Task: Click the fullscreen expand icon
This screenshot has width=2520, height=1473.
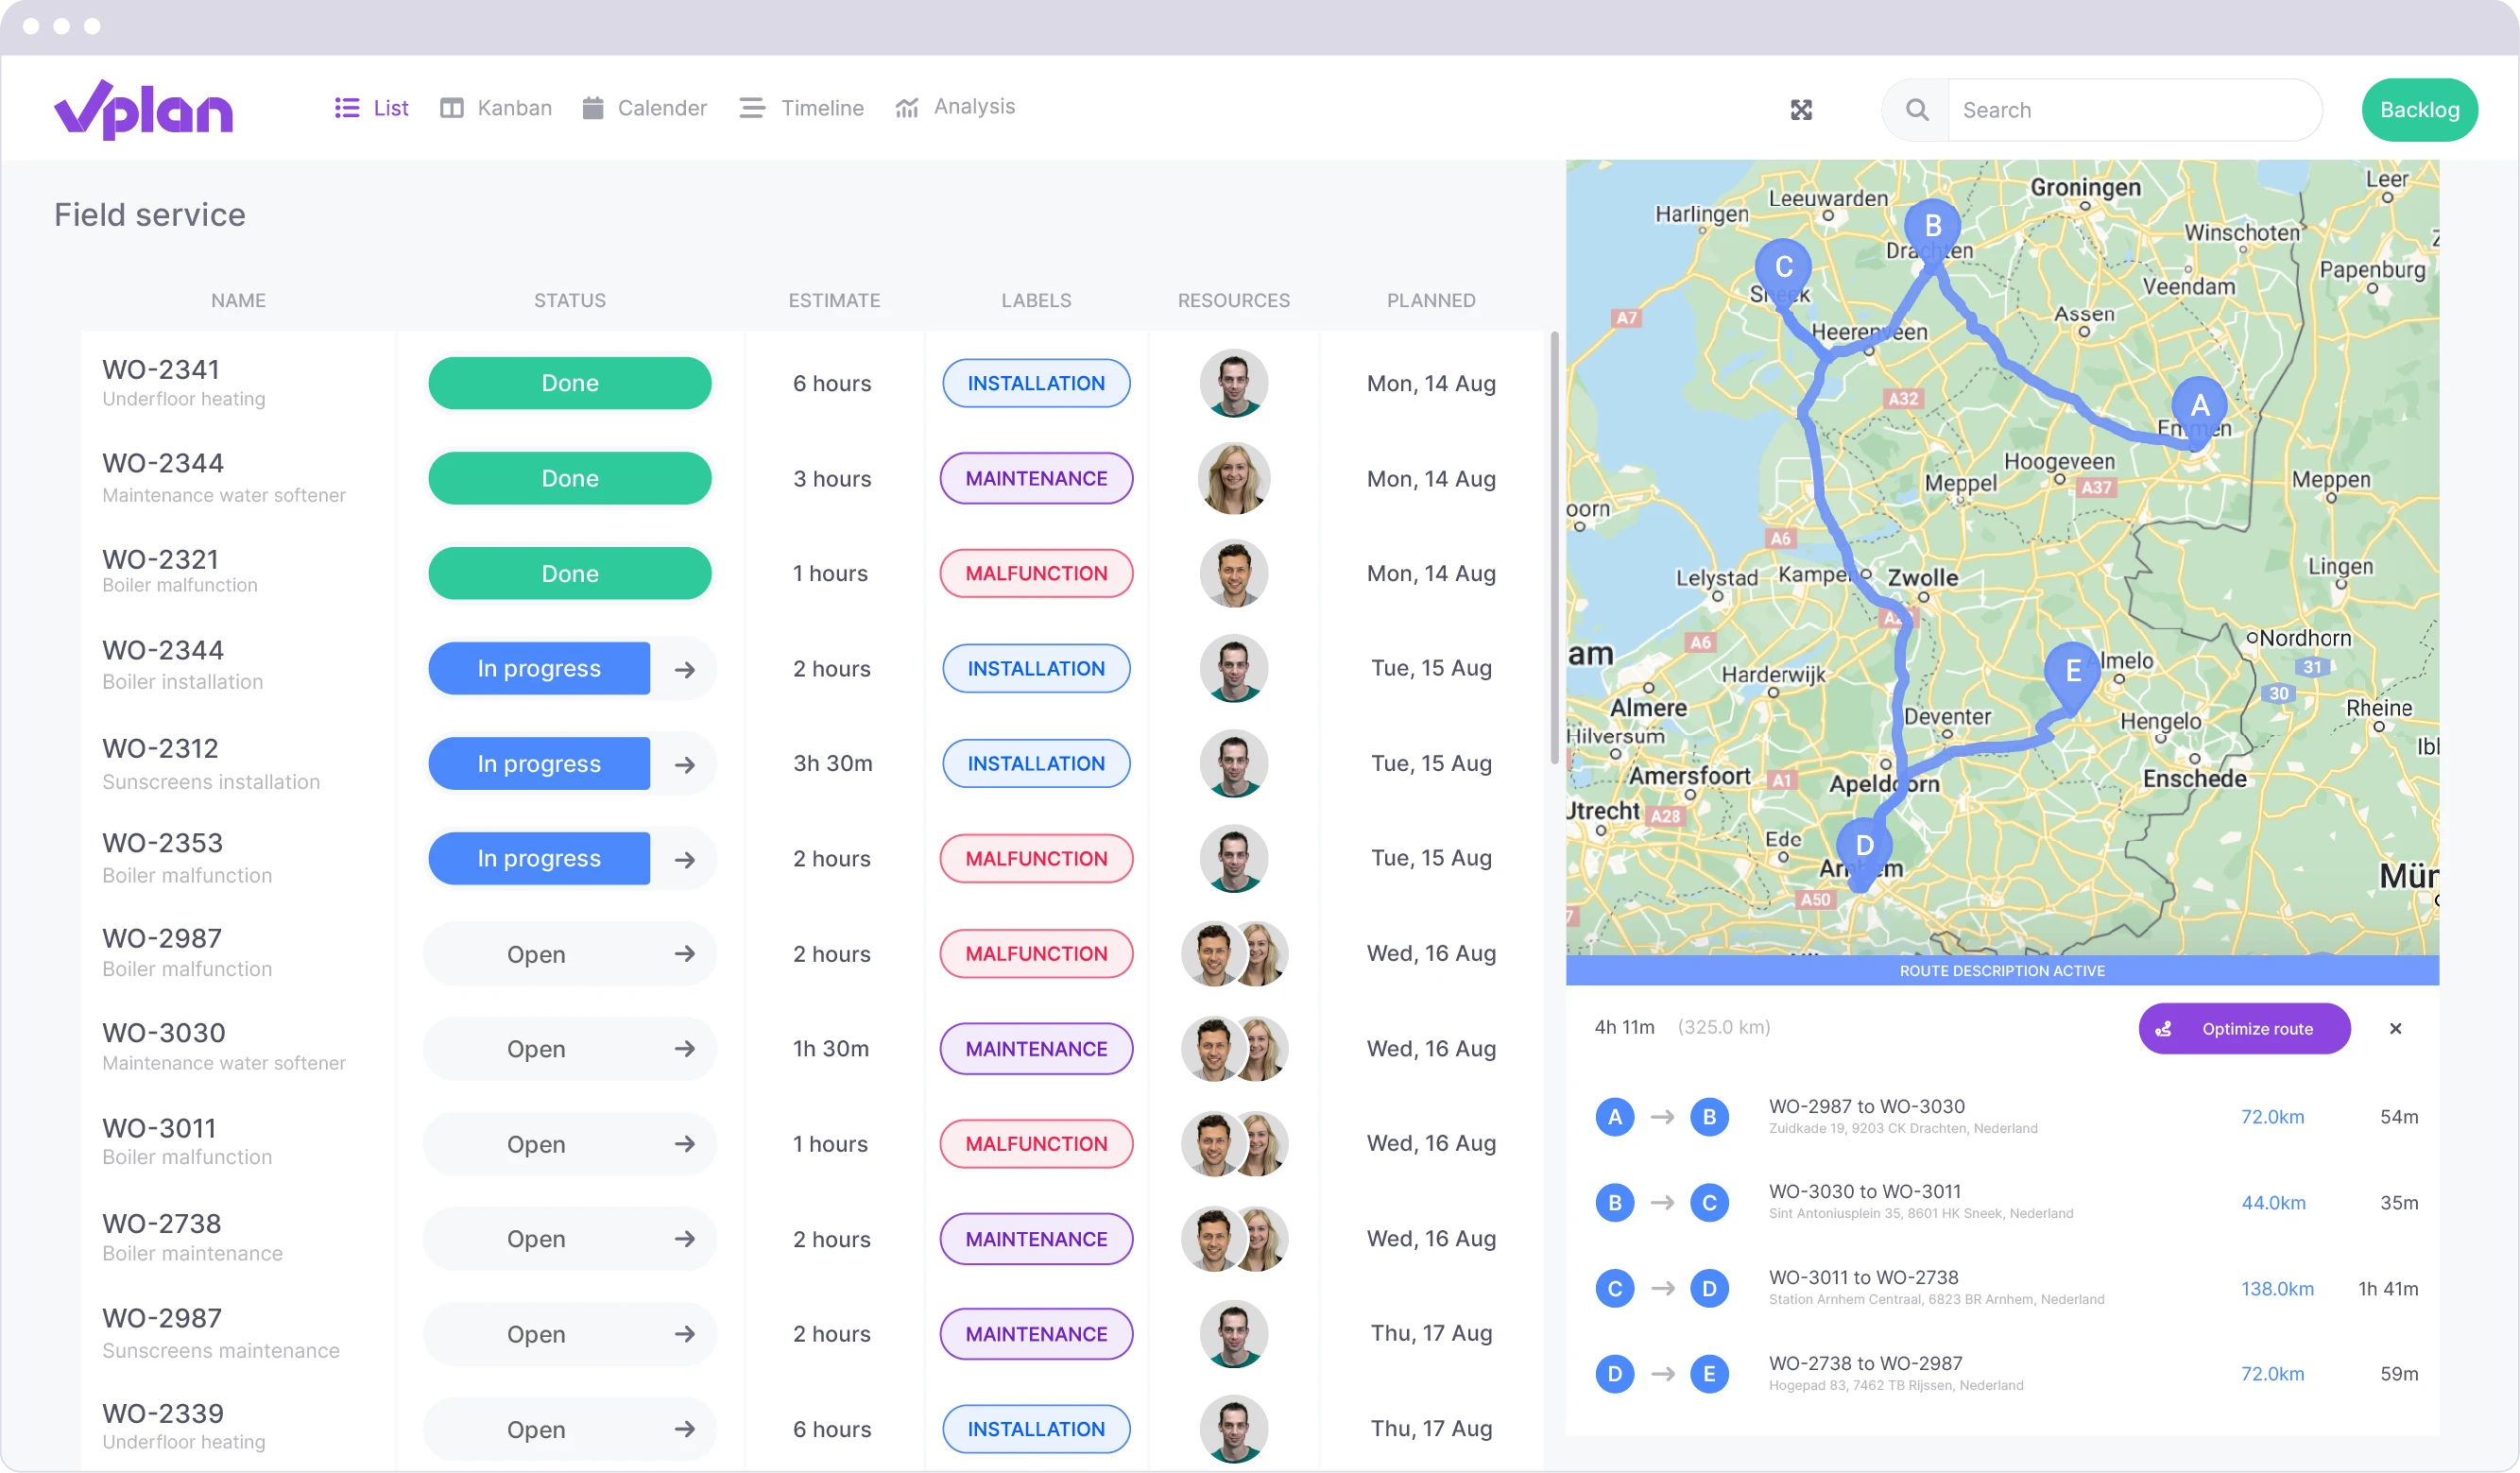Action: (x=1802, y=109)
